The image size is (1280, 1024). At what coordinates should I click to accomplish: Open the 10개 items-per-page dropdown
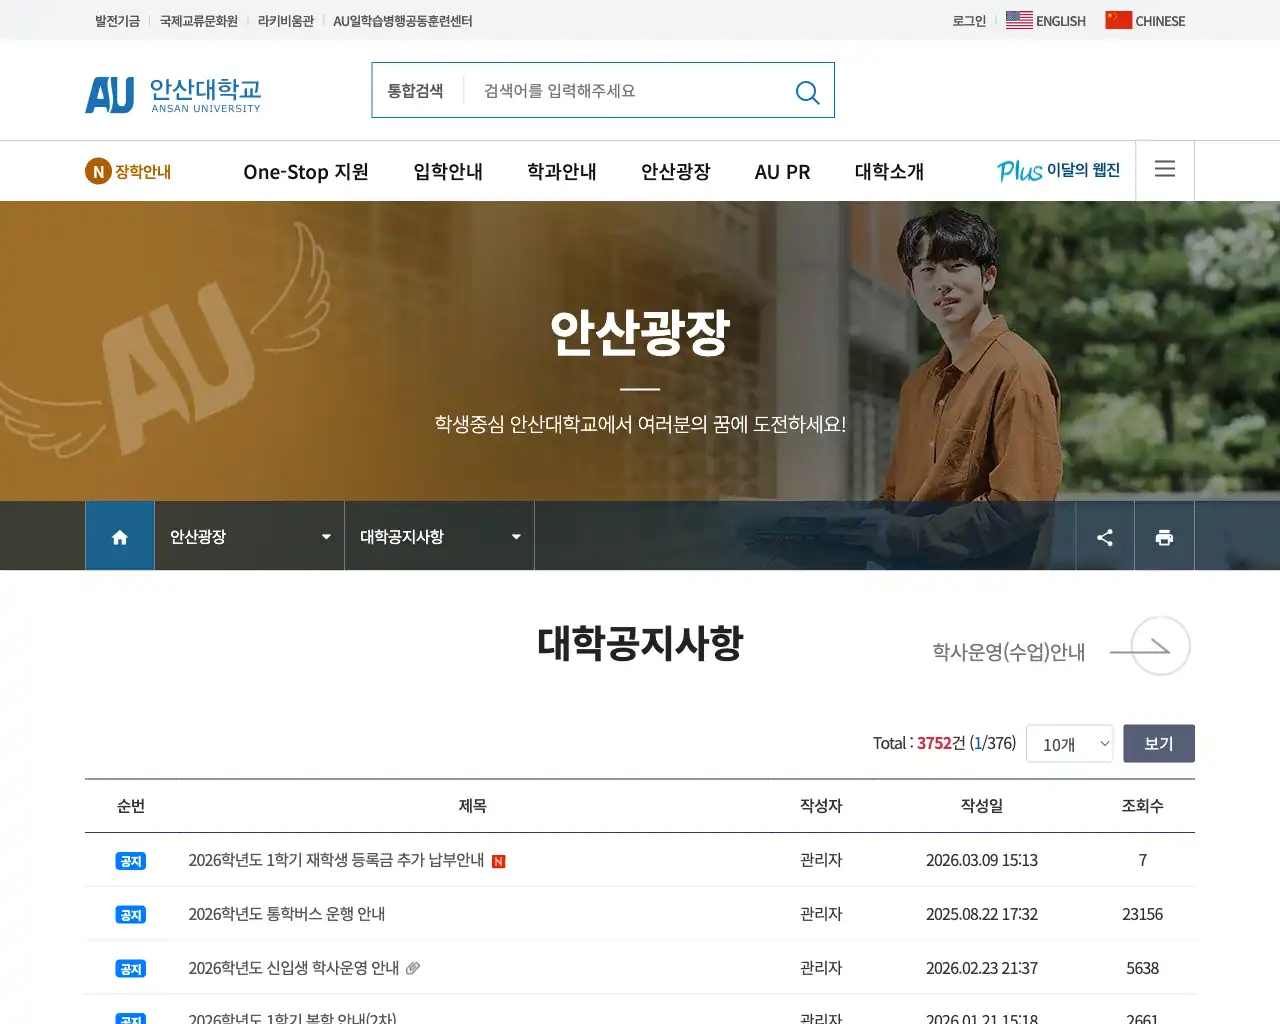(x=1069, y=743)
